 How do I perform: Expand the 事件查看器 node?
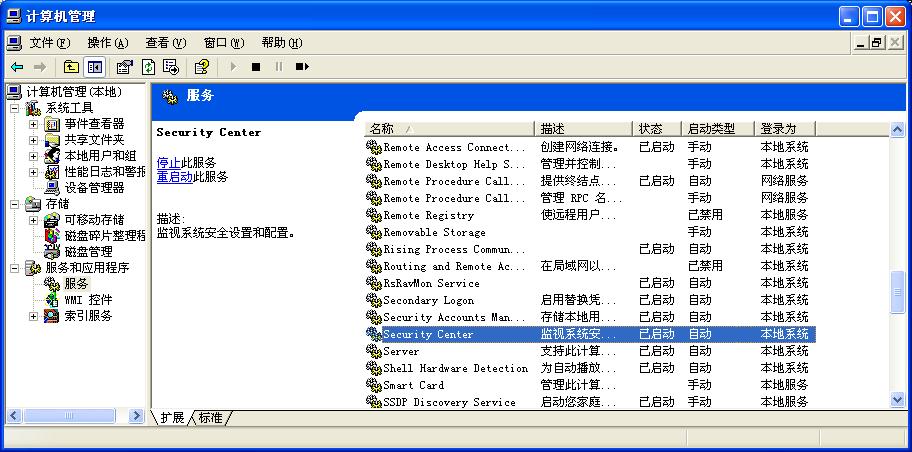pos(33,124)
